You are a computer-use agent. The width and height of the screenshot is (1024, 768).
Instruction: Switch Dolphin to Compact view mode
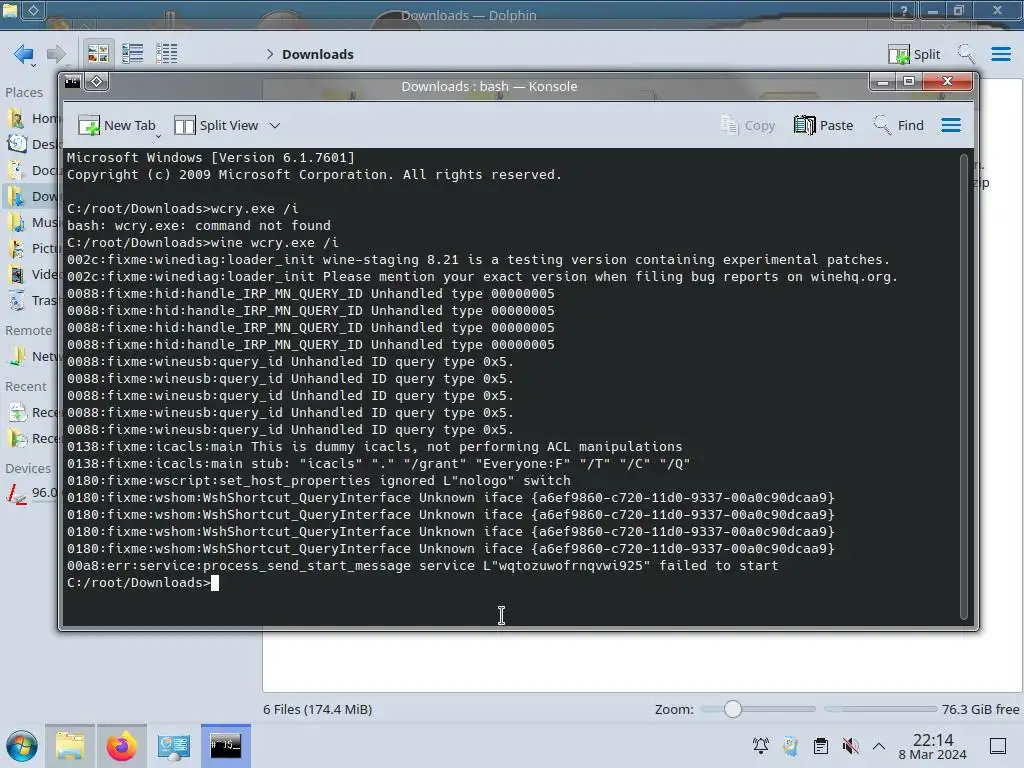click(x=133, y=54)
